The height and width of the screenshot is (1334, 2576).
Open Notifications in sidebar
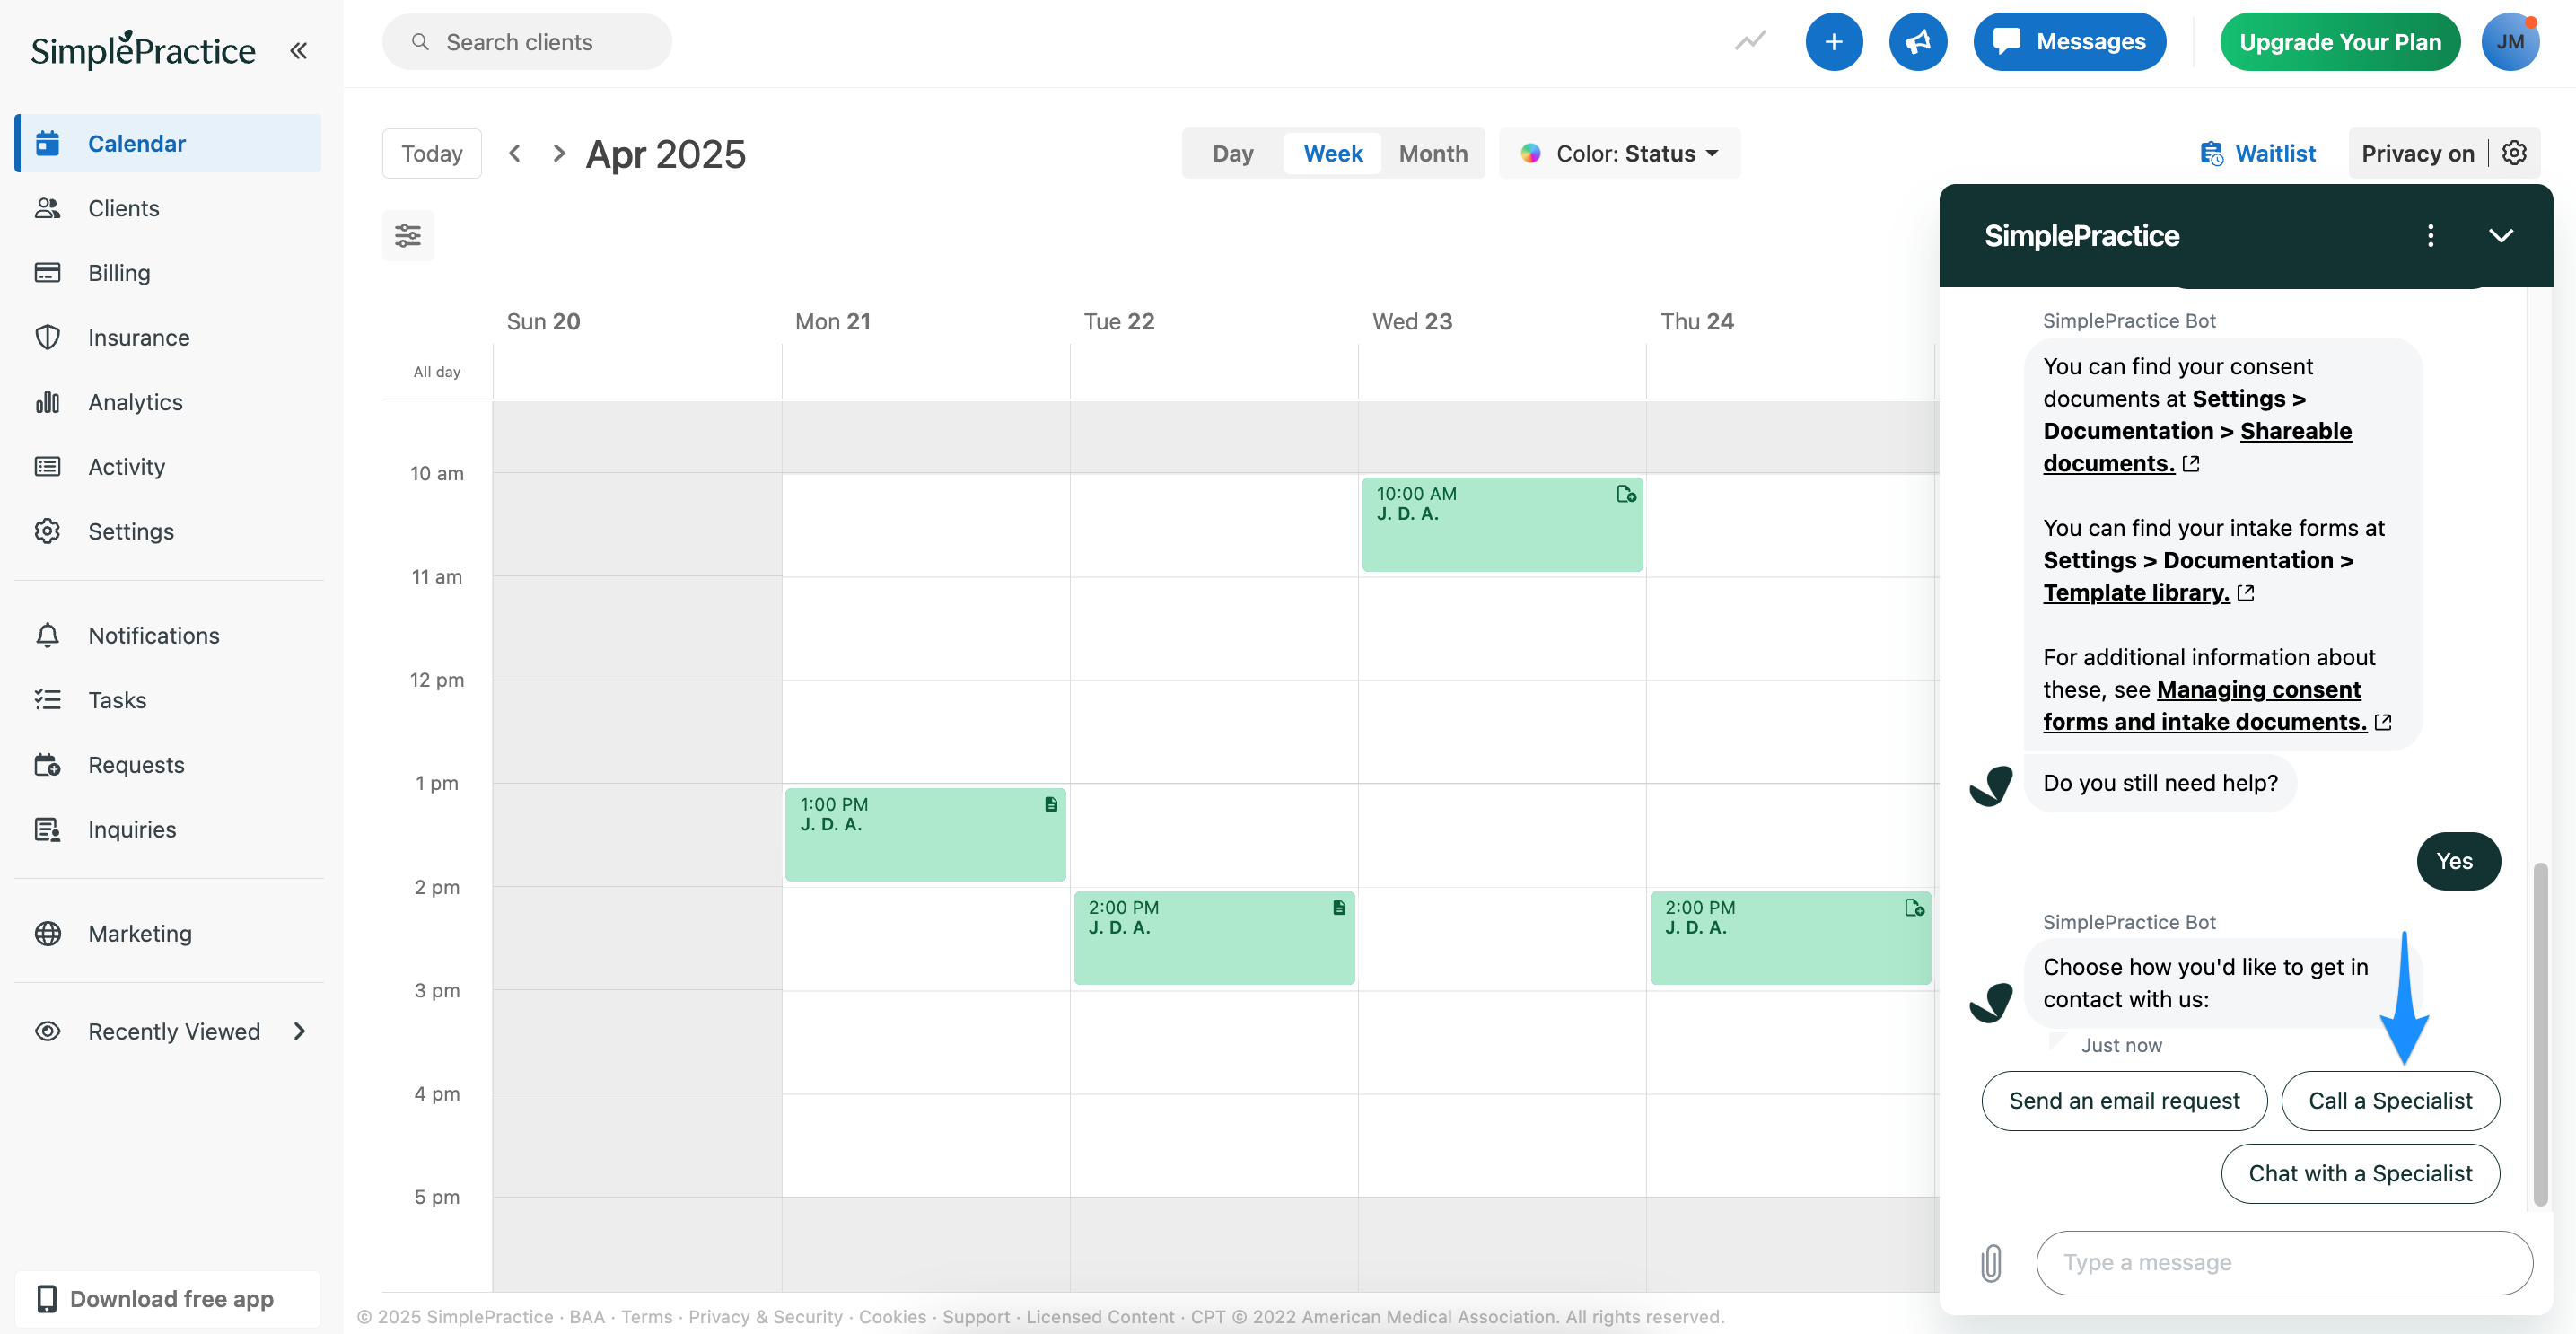pos(168,635)
